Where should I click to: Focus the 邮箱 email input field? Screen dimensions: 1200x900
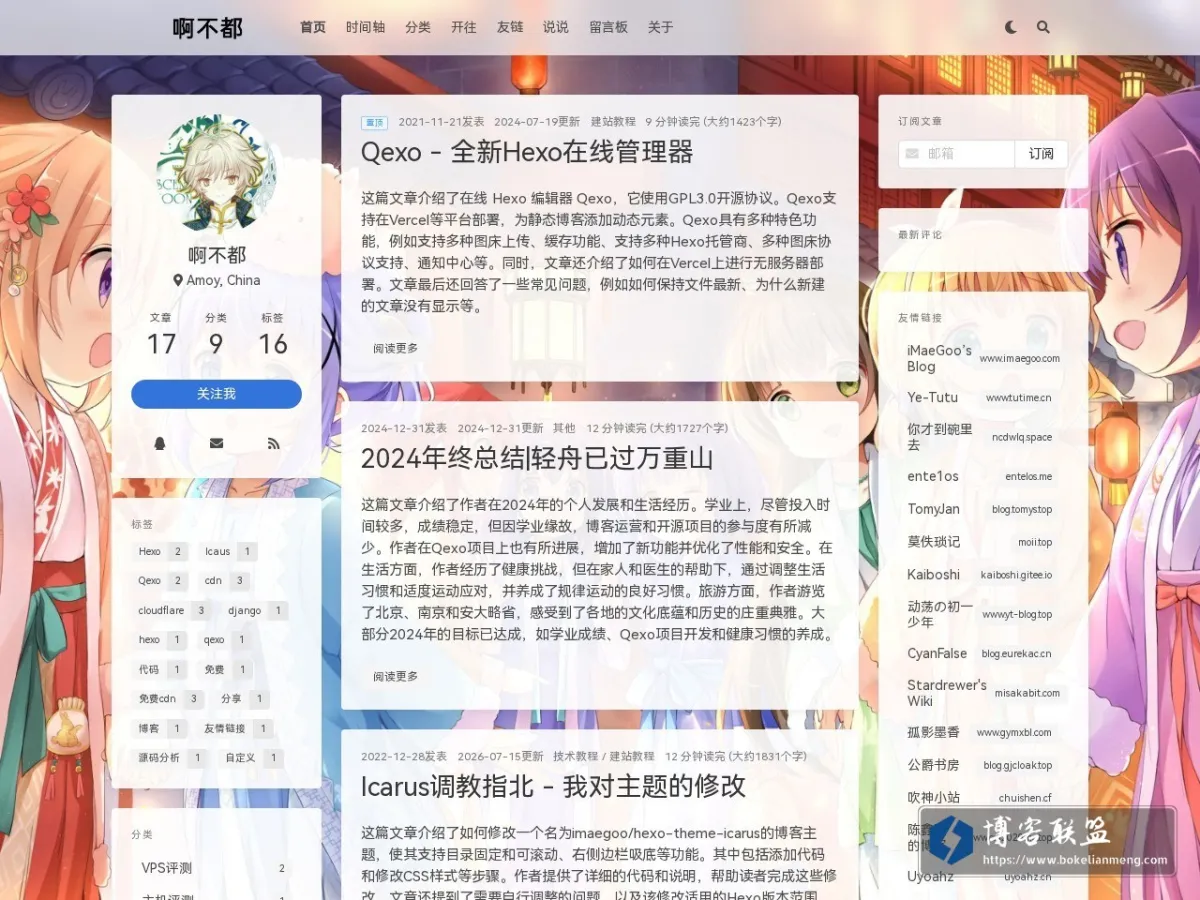coord(957,154)
